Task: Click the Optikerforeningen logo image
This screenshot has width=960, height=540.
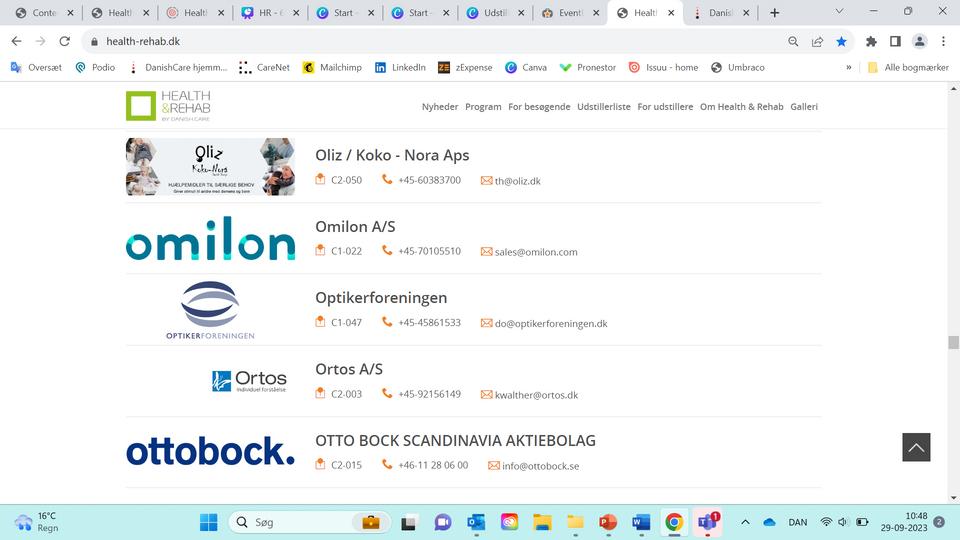Action: (210, 310)
